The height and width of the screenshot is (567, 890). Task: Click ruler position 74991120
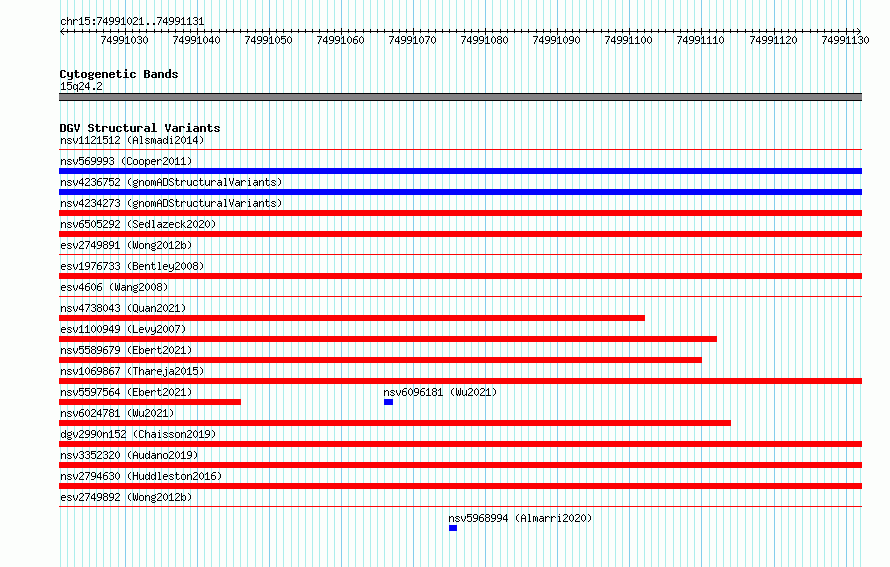774,40
